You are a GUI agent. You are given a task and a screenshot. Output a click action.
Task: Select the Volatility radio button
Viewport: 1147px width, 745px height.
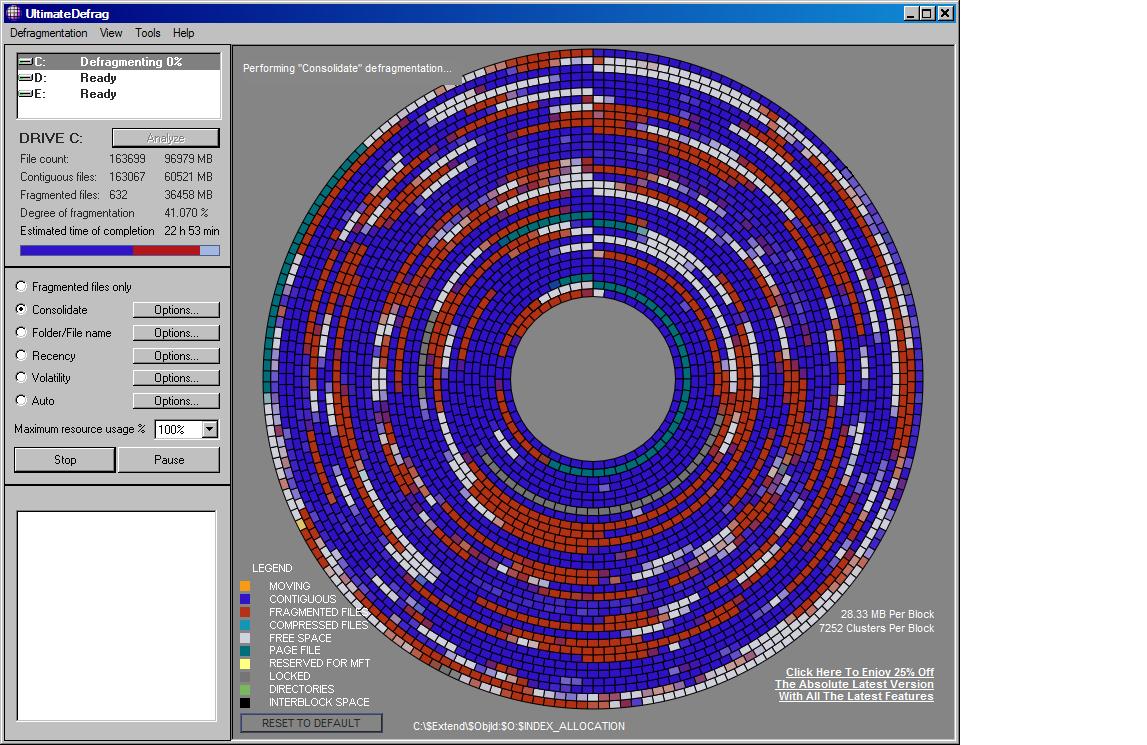(21, 378)
